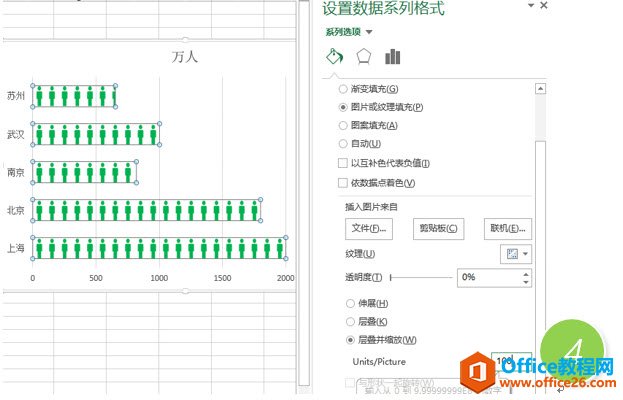
Task: Open the task pane options arrow
Action: pyautogui.click(x=531, y=5)
